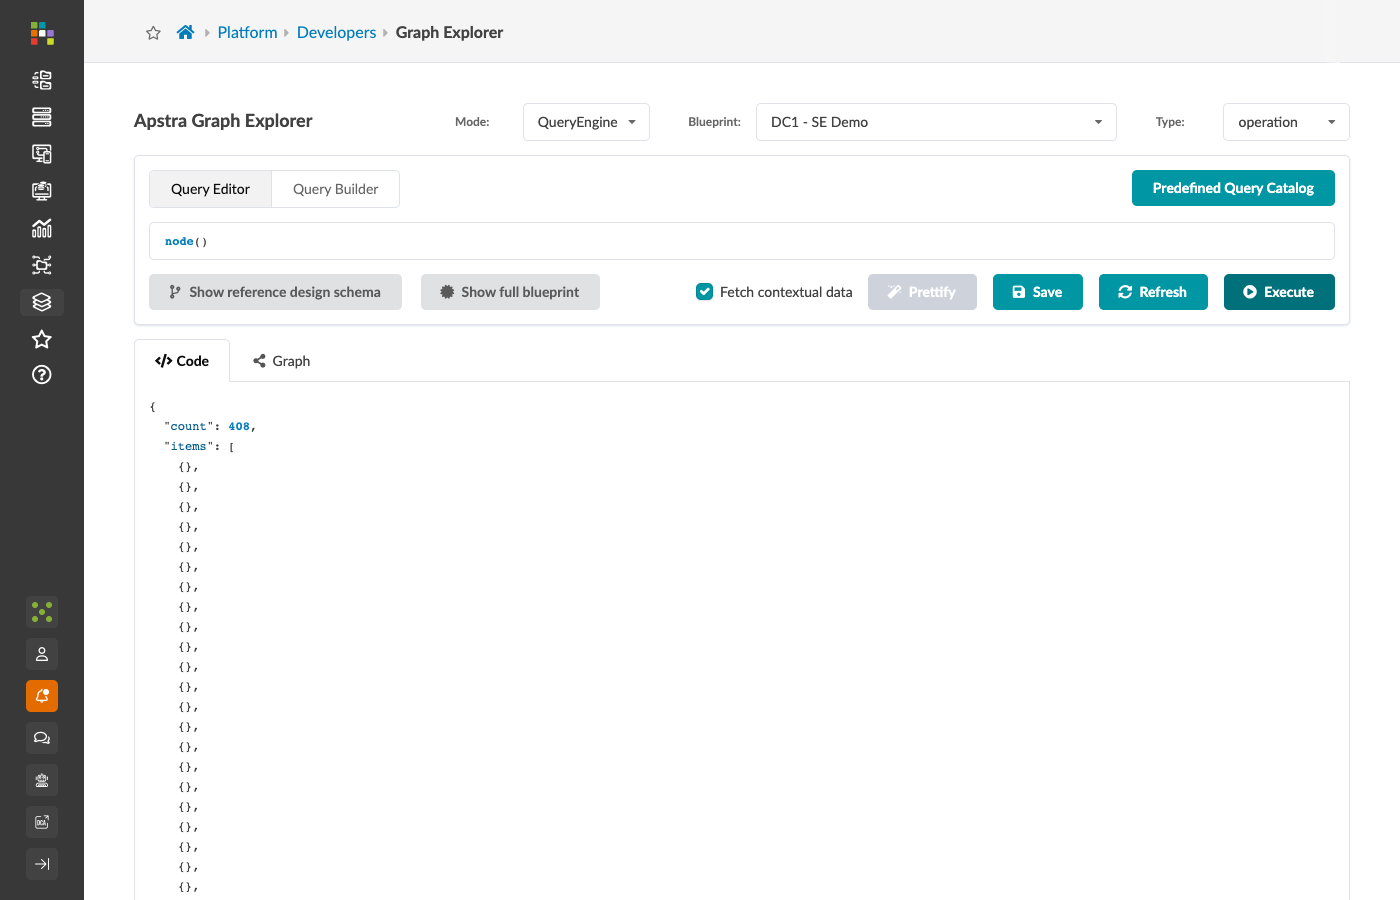This screenshot has height=900, width=1400.
Task: Click the favorite star icon in breadcrumb
Action: pos(153,33)
